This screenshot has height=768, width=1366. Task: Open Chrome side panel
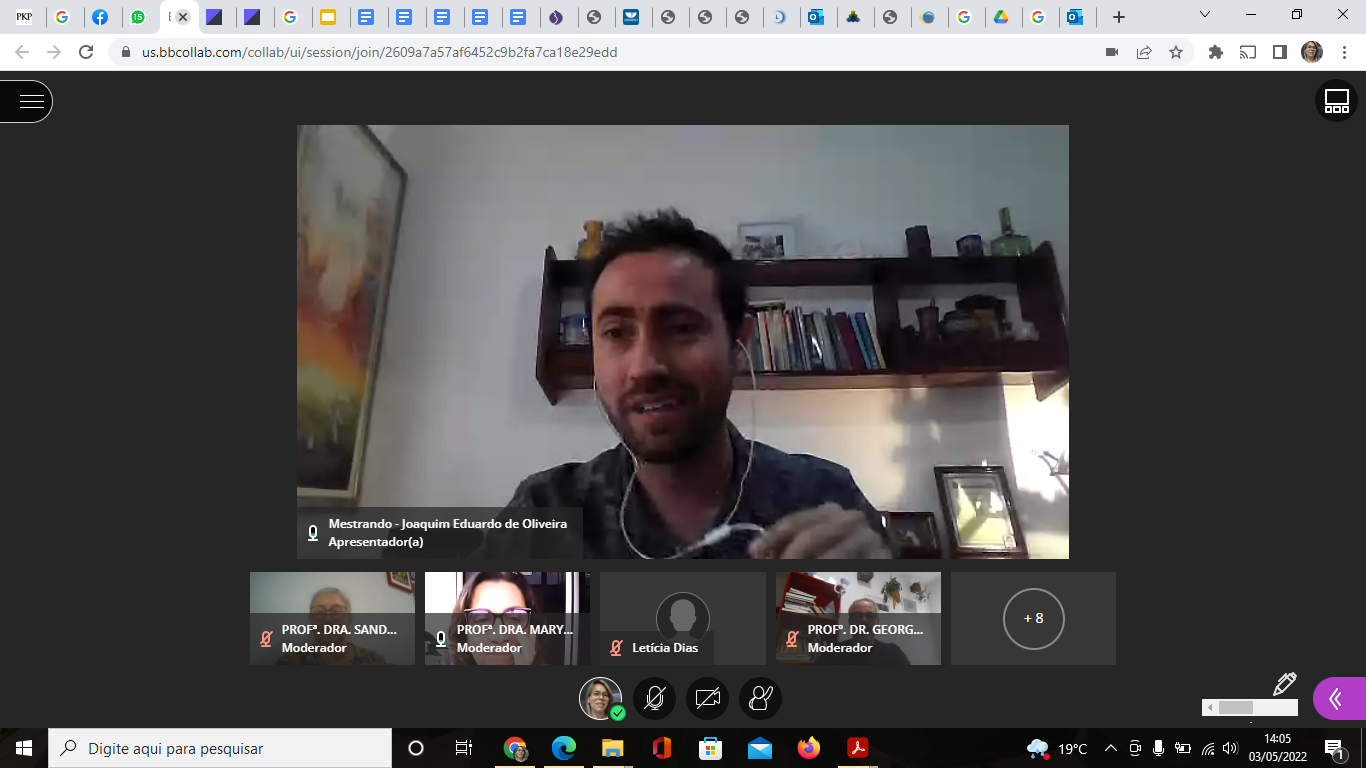click(1280, 52)
